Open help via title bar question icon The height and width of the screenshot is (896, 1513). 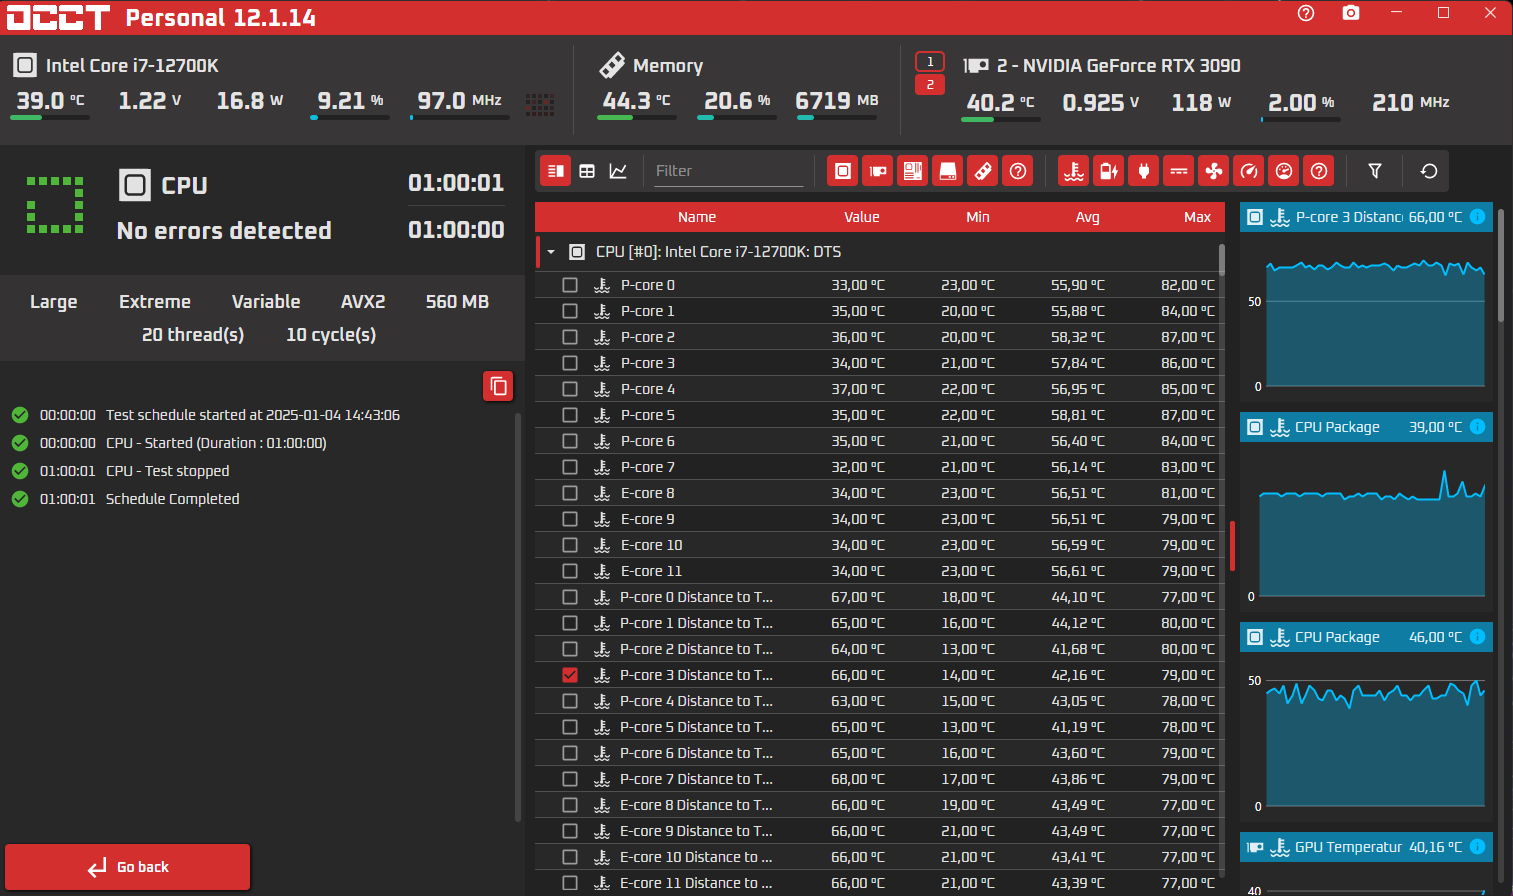click(1306, 13)
